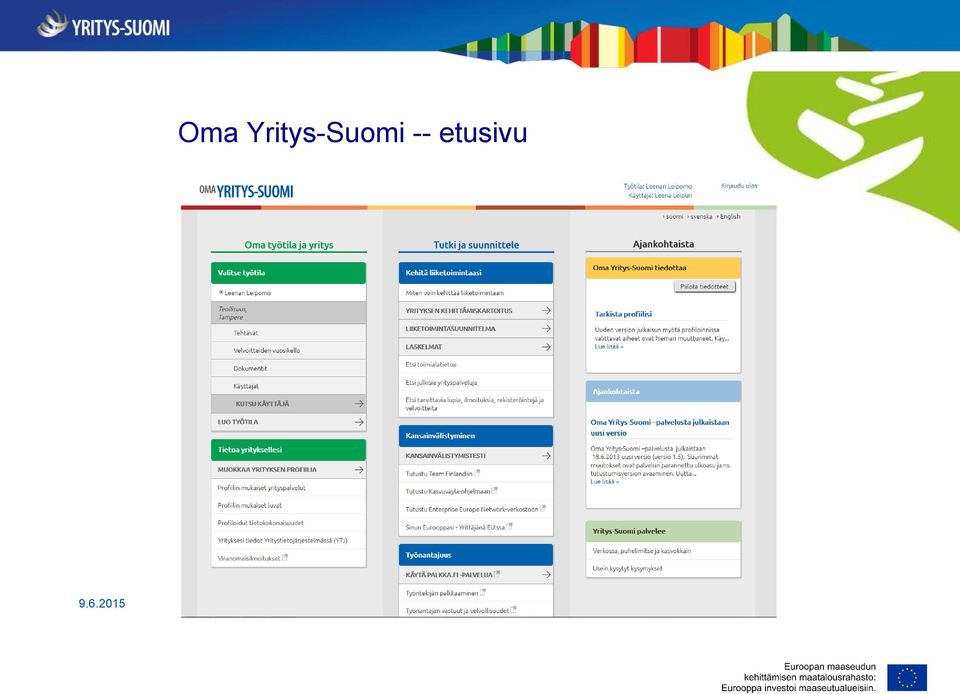Viewport: 960px width, 694px height.
Task: Open the Laskelmat tool
Action: [x=476, y=347]
